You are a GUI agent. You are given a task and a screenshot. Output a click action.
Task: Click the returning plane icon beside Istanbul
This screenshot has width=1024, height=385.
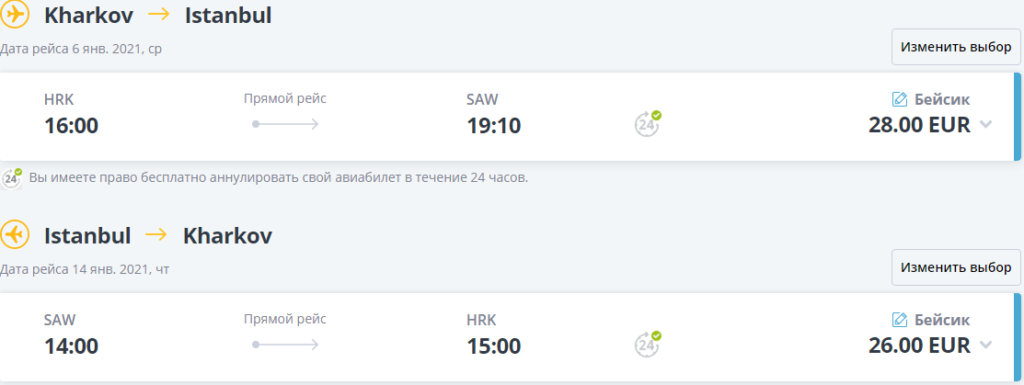coord(14,235)
